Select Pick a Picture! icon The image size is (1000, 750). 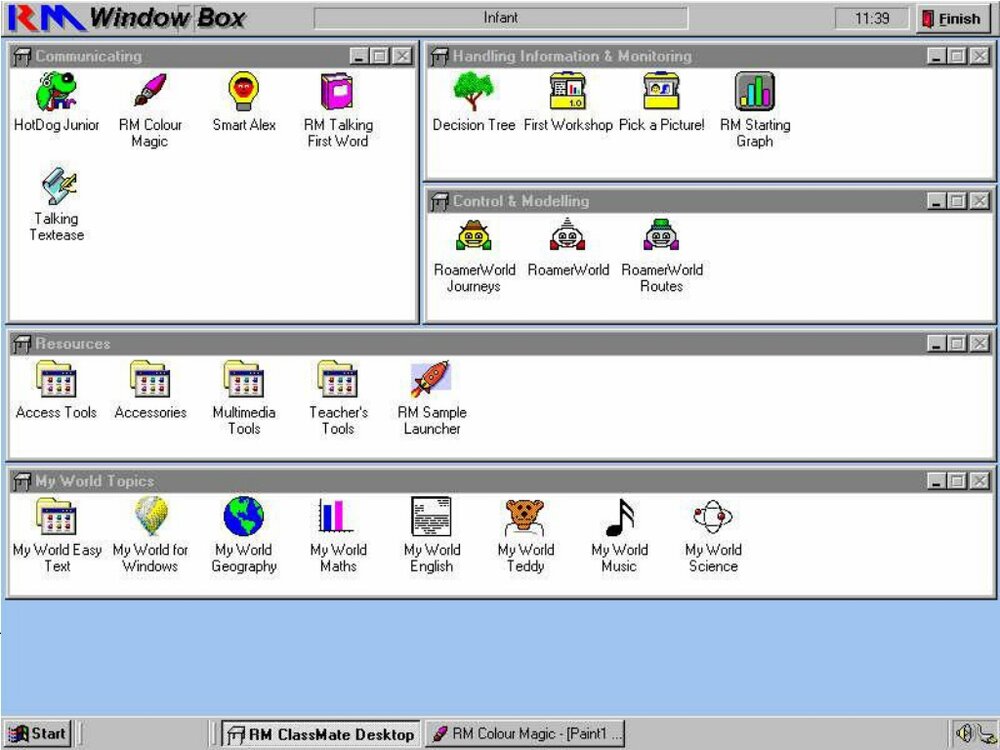coord(661,91)
